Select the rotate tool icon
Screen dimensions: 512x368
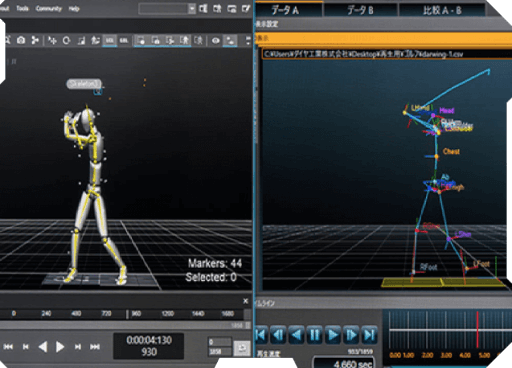pos(66,40)
